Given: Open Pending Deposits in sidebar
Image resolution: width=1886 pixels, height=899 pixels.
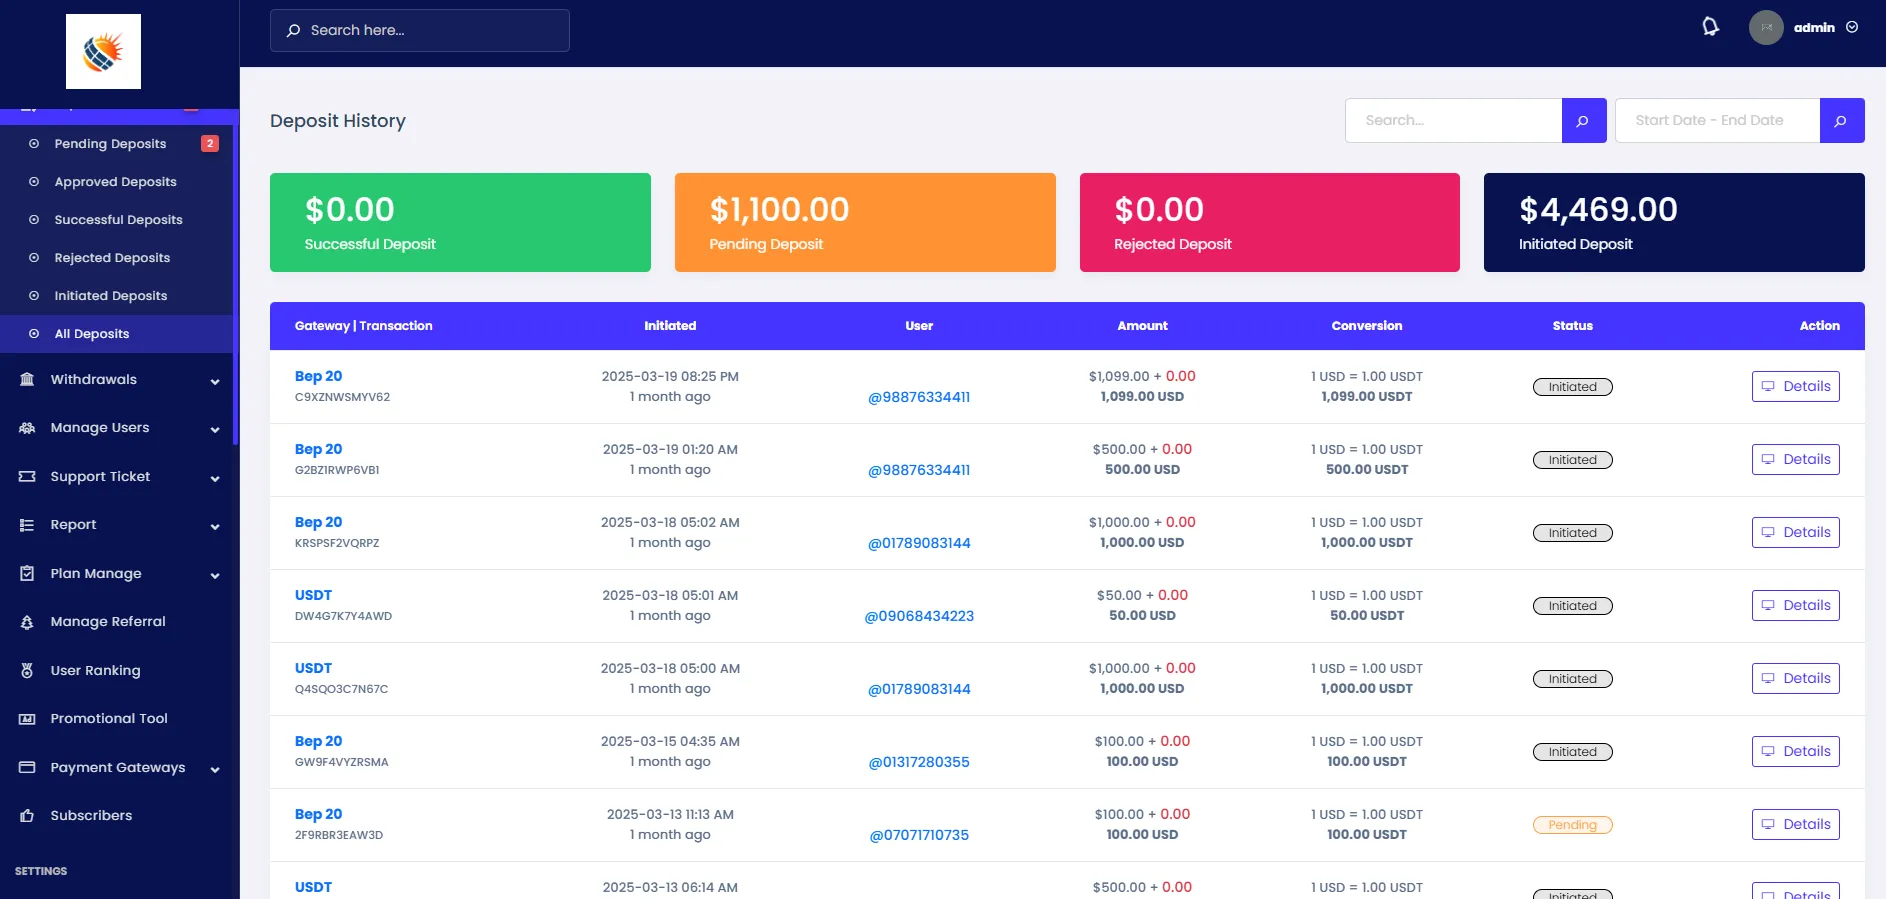Looking at the screenshot, I should [x=110, y=144].
